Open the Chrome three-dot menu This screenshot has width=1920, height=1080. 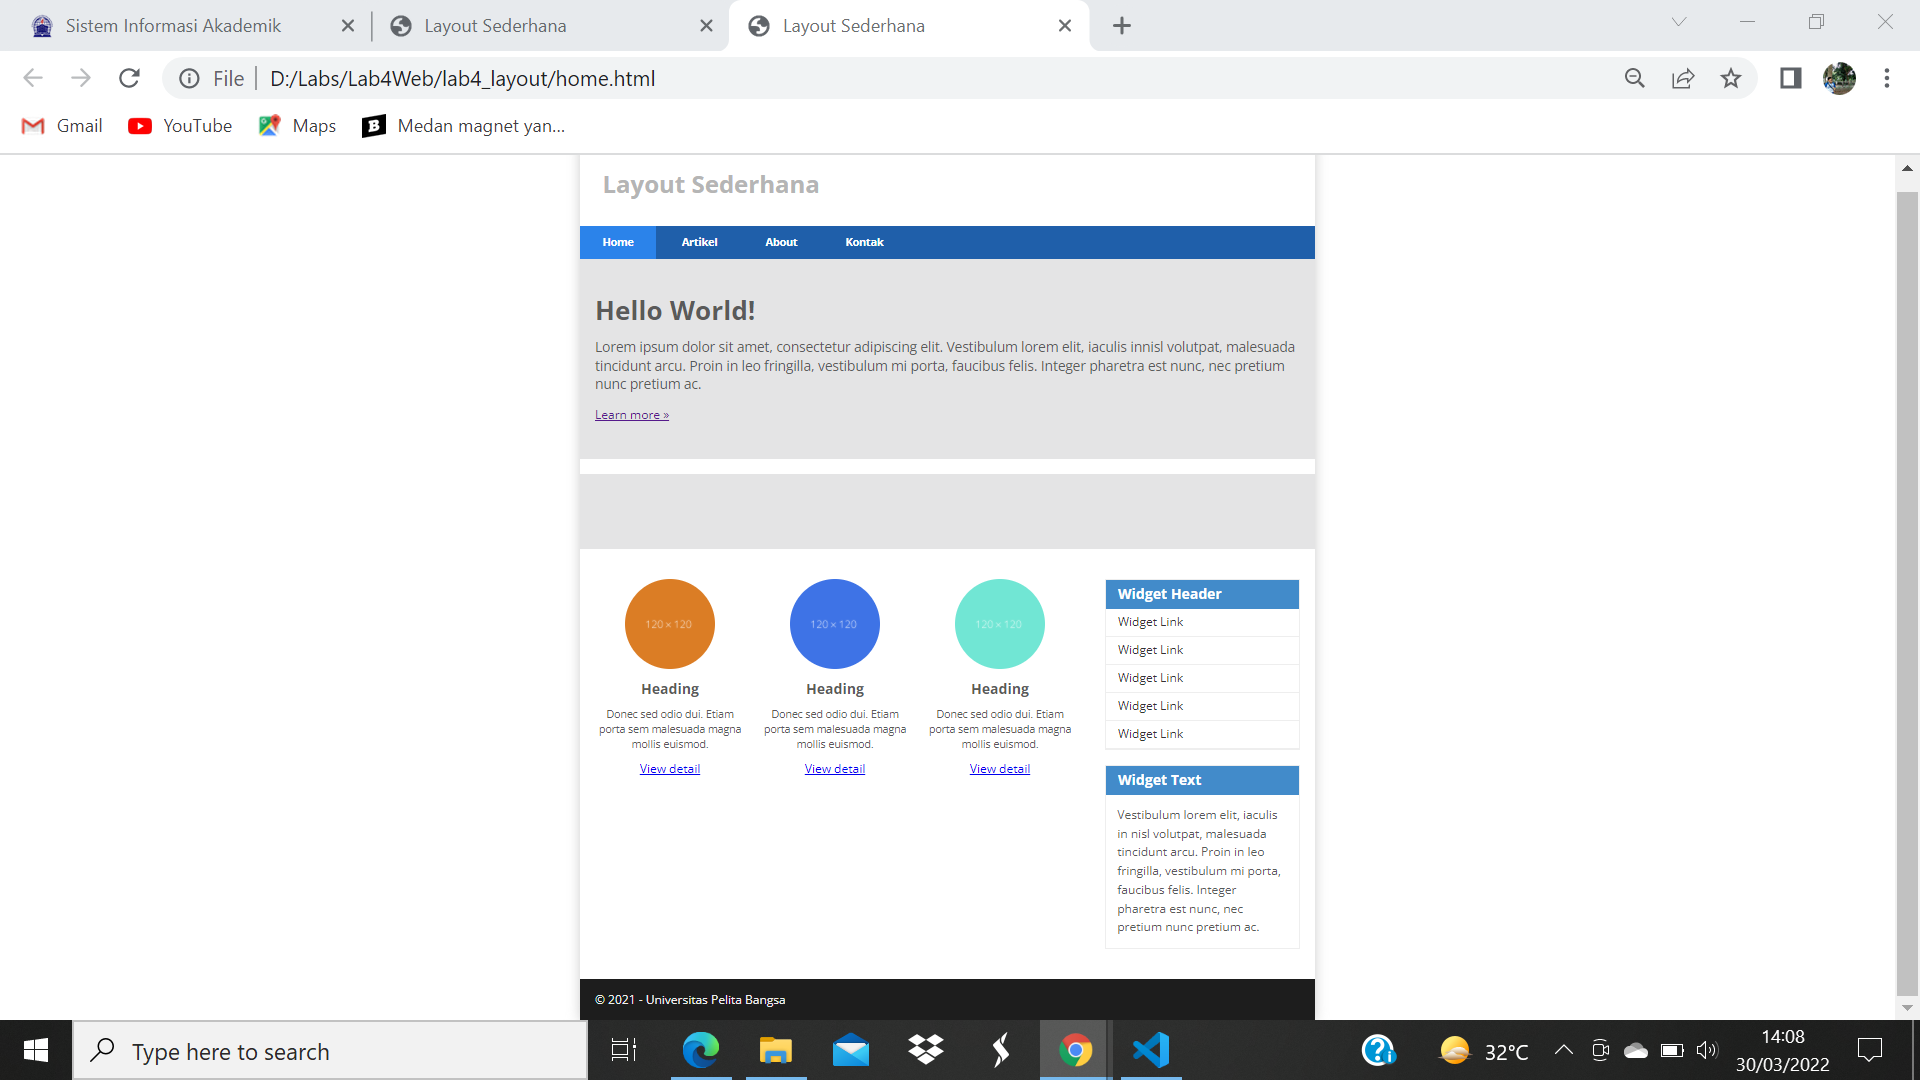(x=1888, y=78)
